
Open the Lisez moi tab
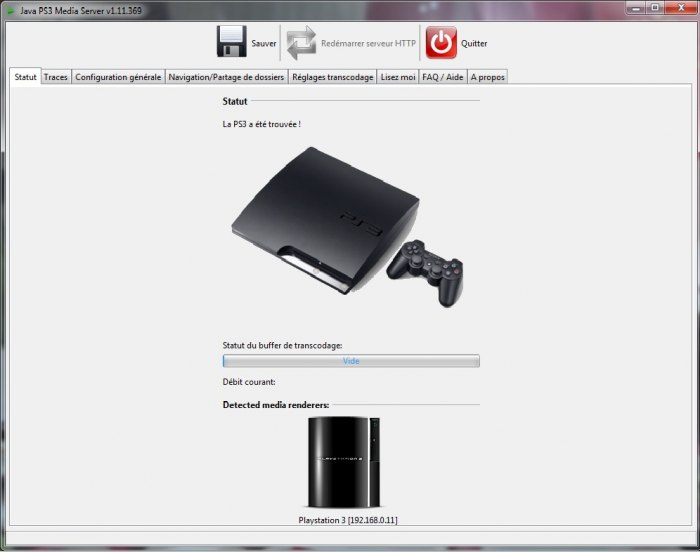398,77
